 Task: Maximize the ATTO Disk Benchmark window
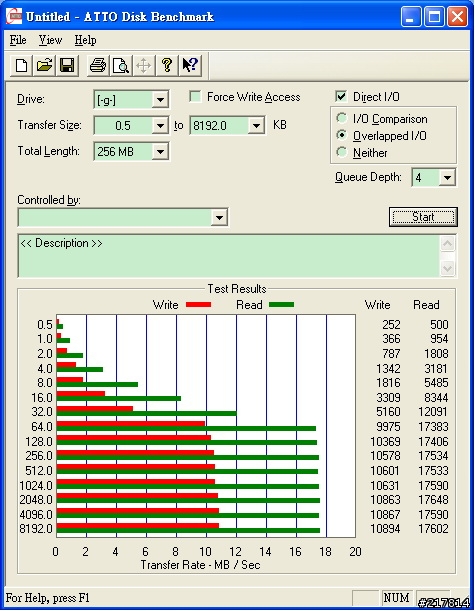coord(434,17)
